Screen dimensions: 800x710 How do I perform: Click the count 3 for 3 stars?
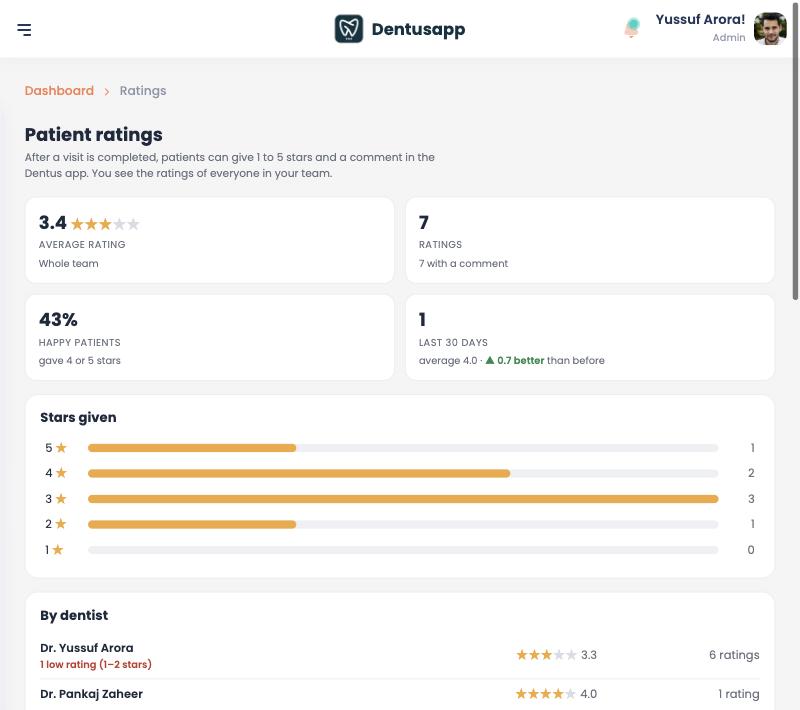[751, 499]
